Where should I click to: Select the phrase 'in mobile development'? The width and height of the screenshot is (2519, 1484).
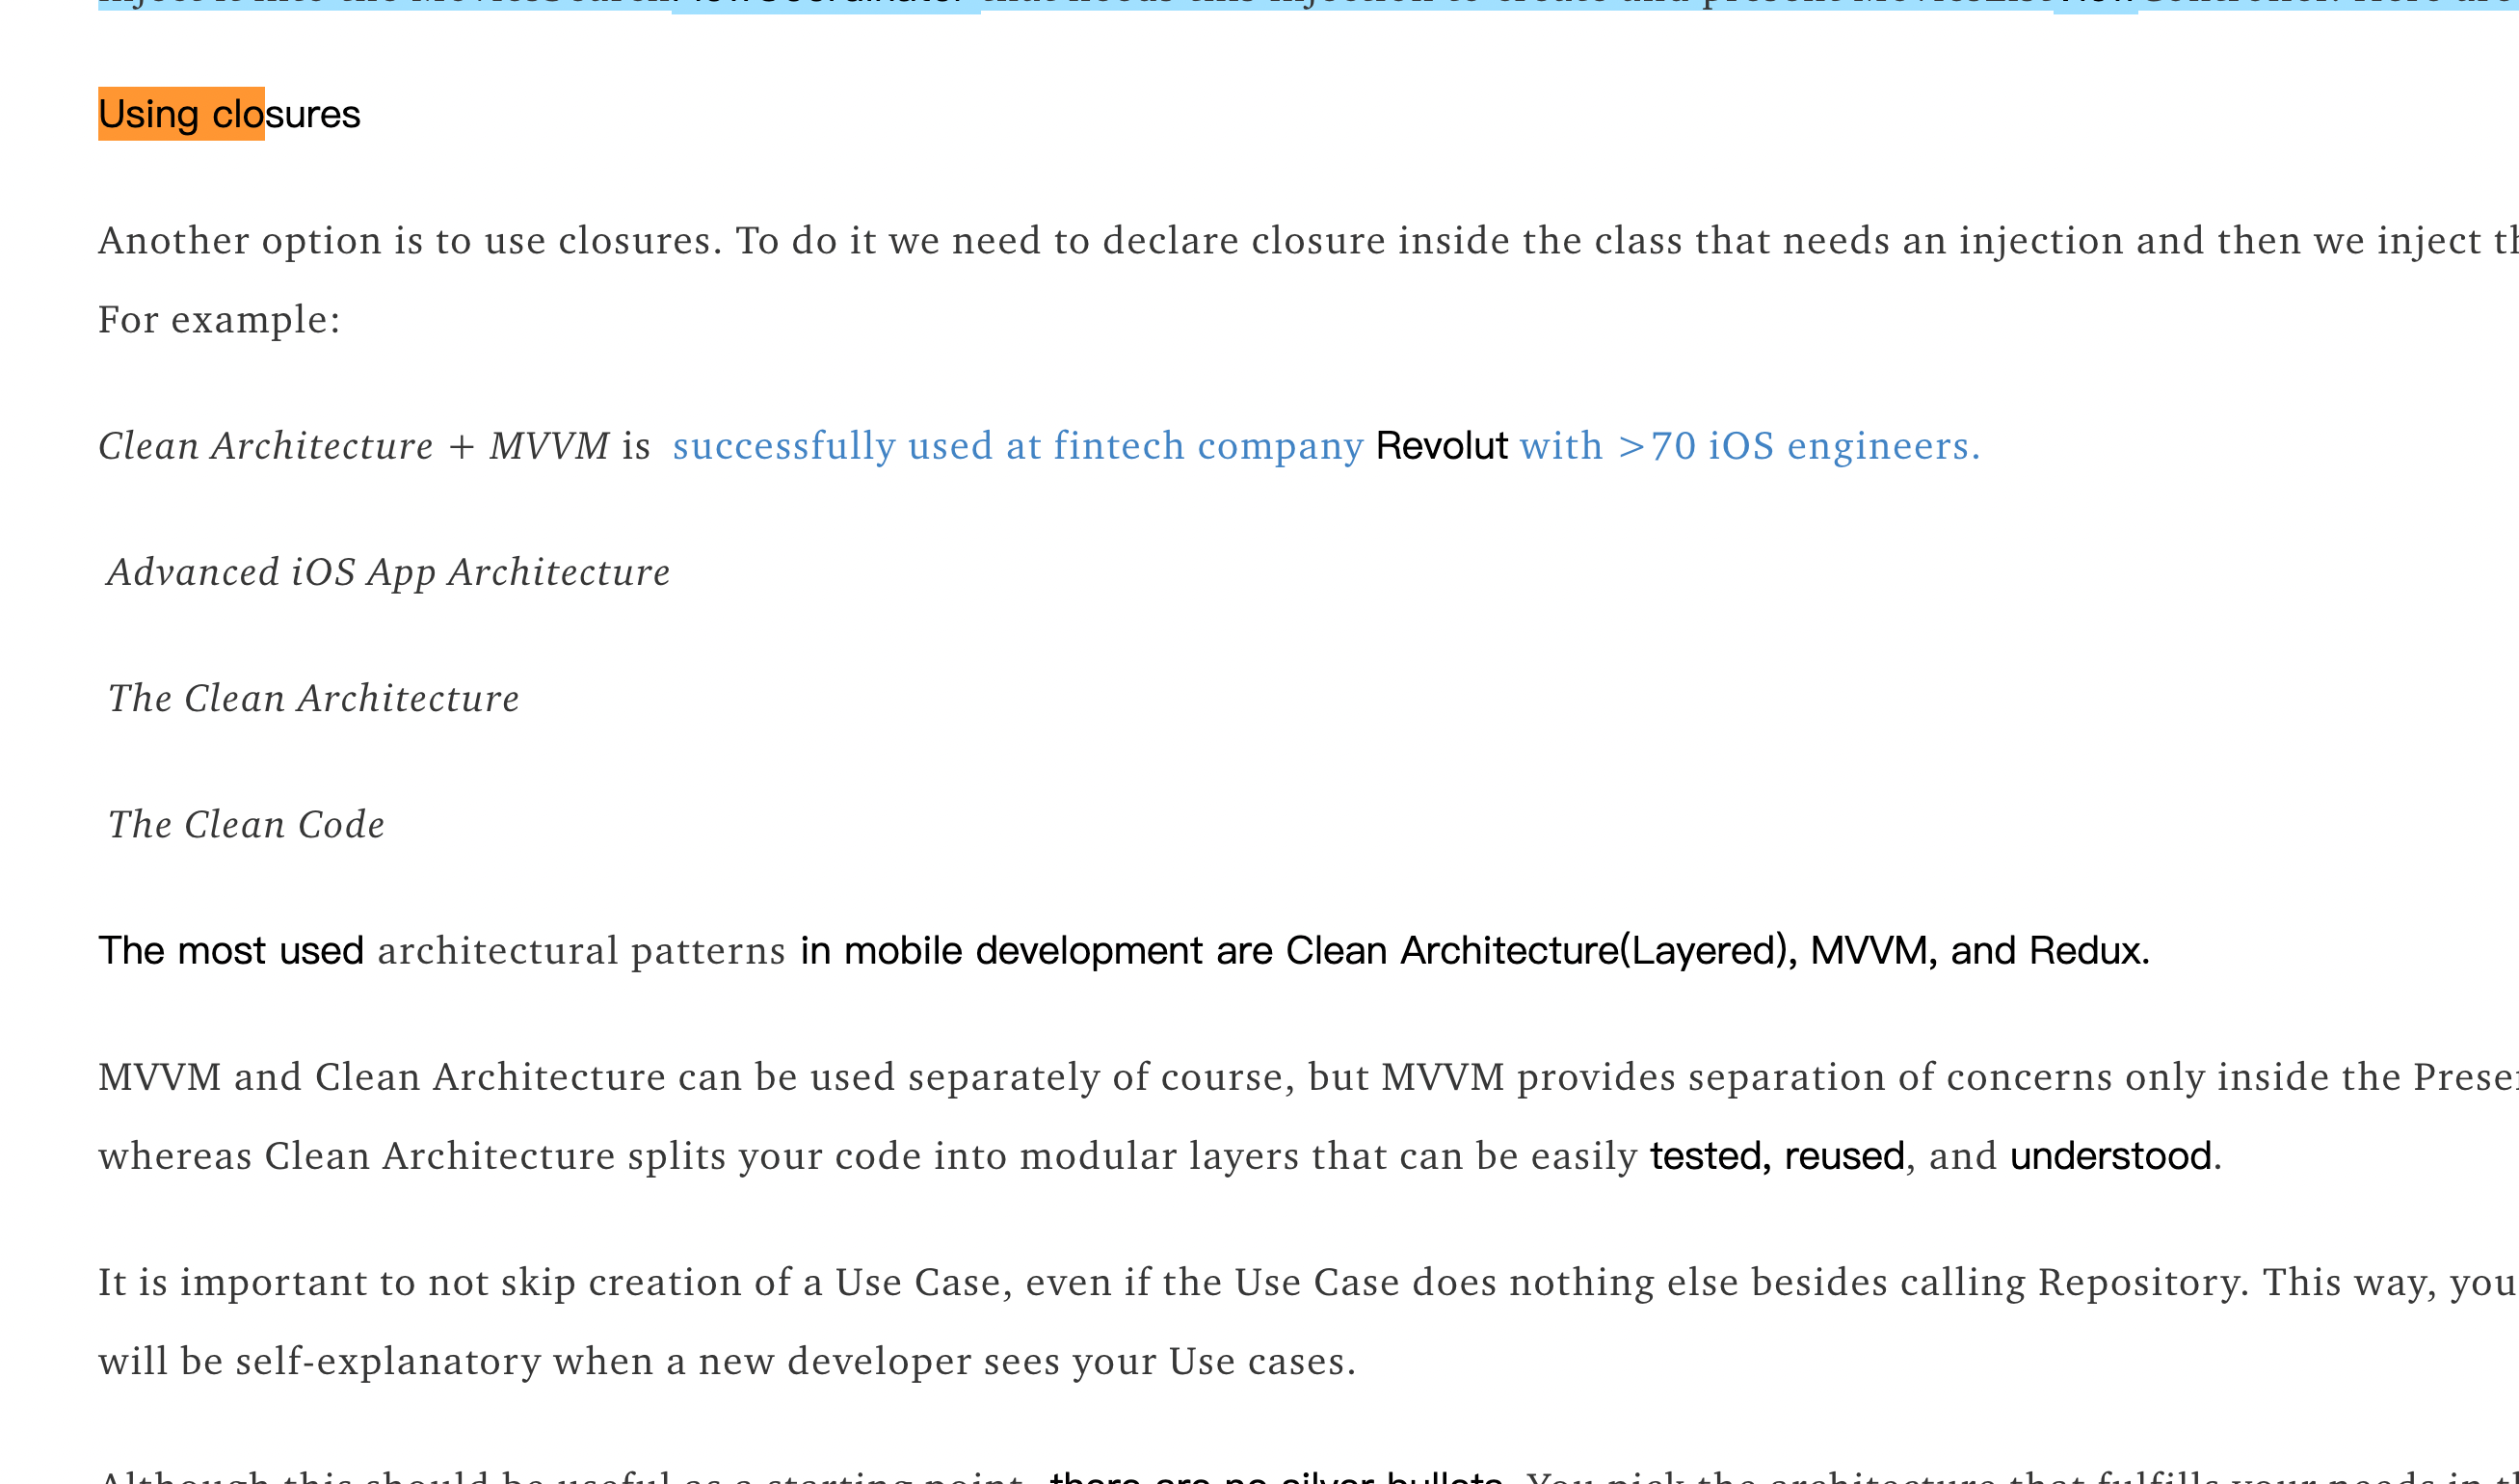tap(1001, 950)
